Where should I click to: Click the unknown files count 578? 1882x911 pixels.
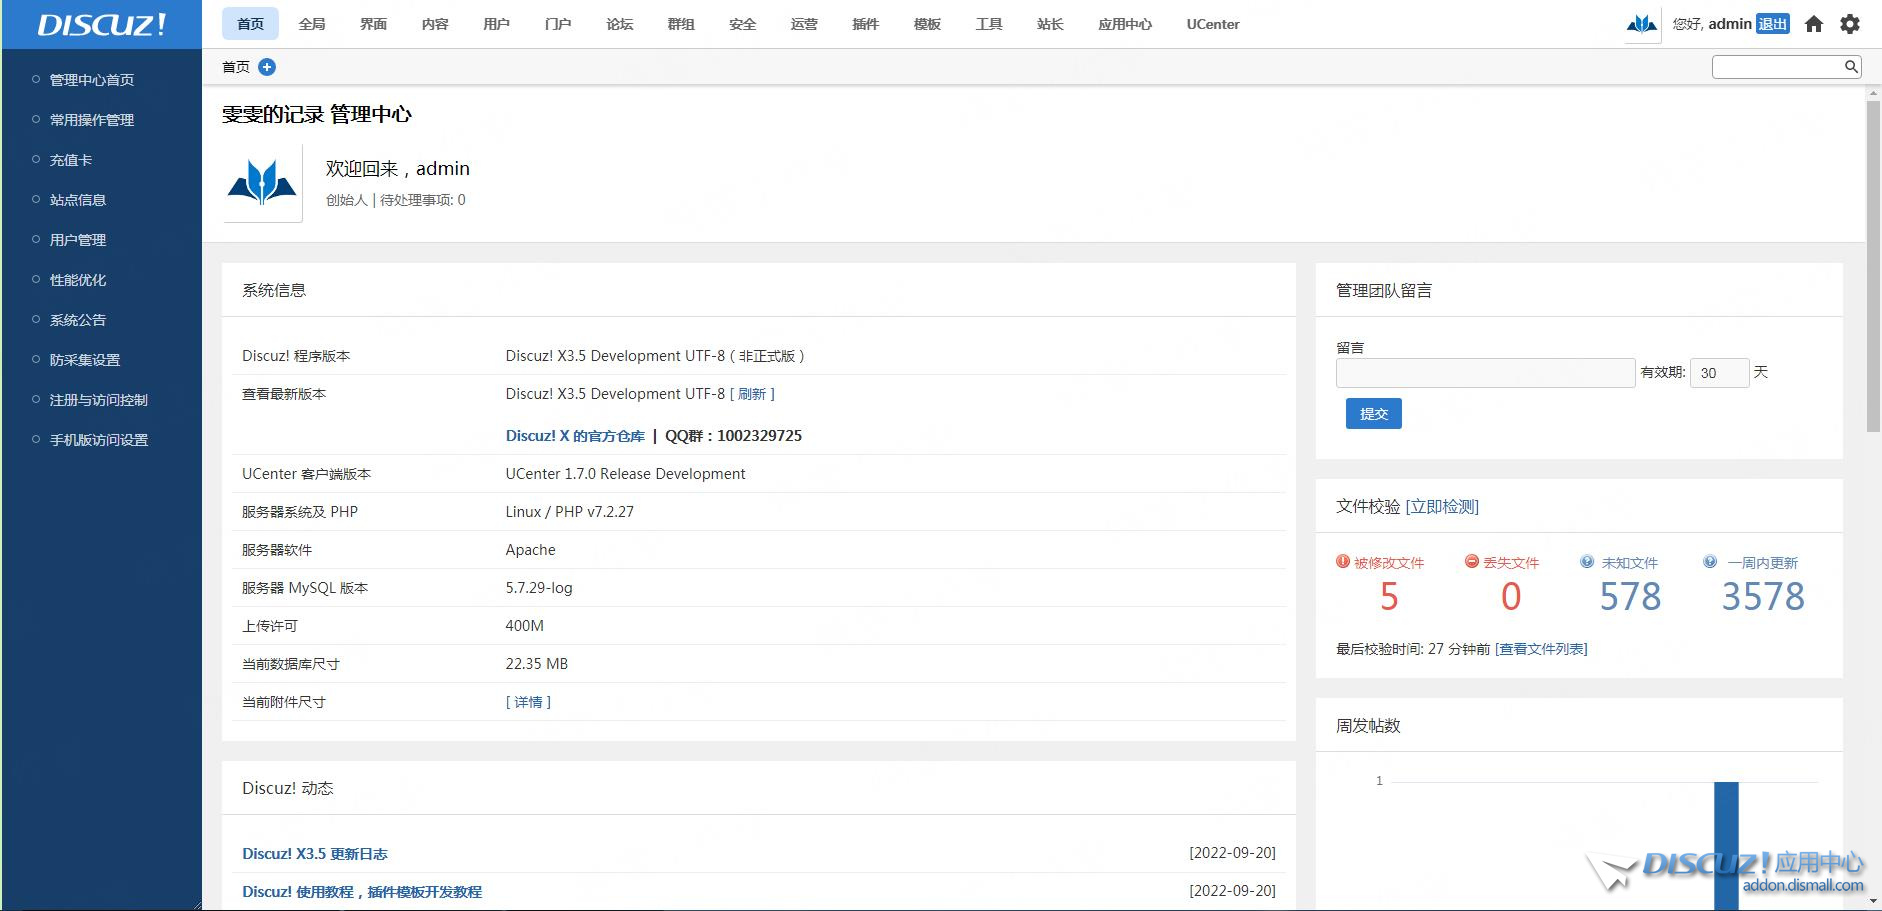1630,597
